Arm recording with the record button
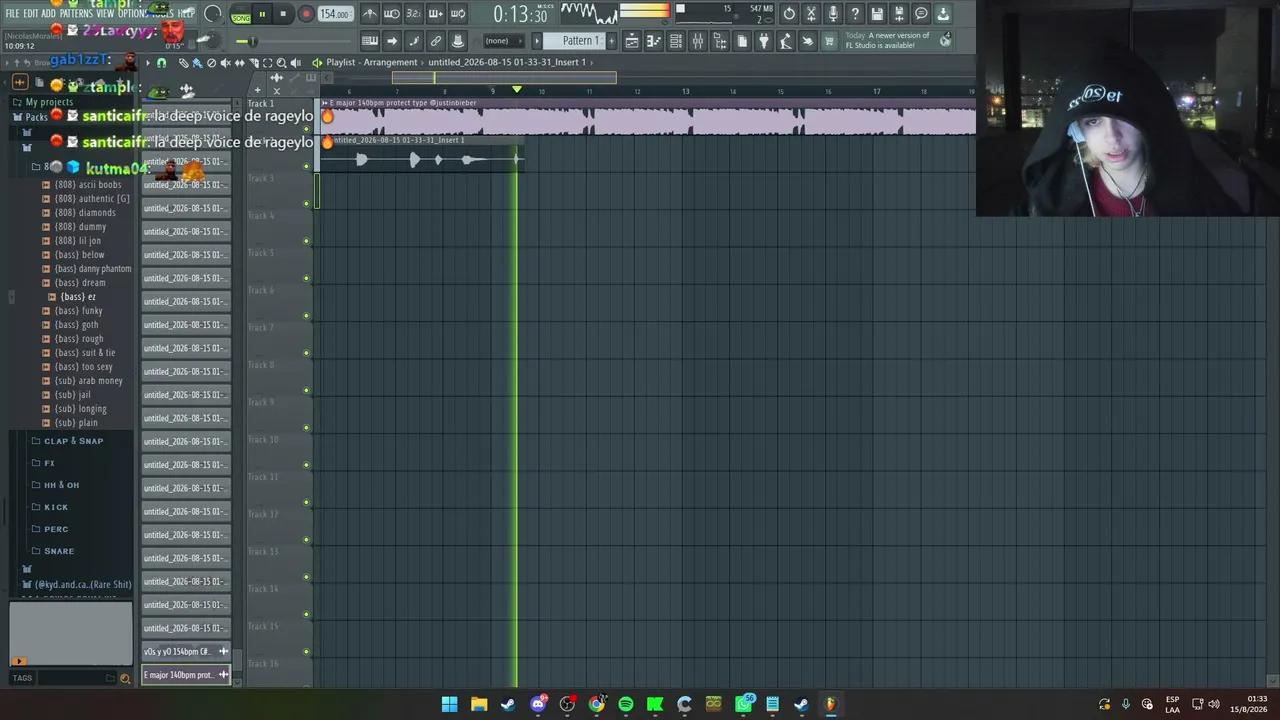 pyautogui.click(x=306, y=14)
